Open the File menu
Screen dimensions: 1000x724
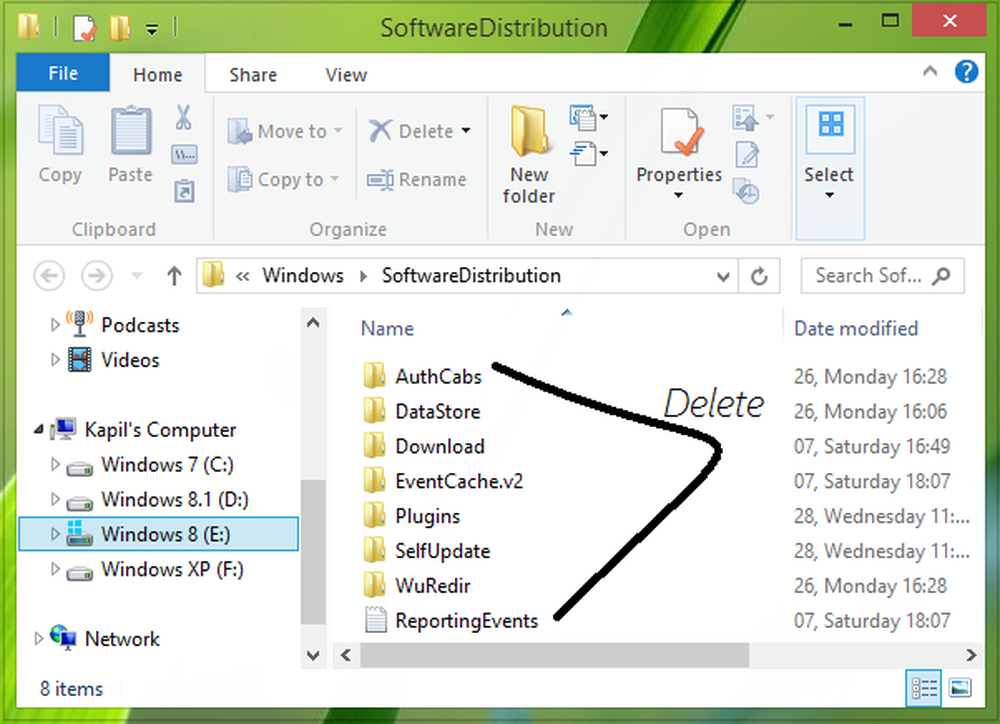pos(63,74)
